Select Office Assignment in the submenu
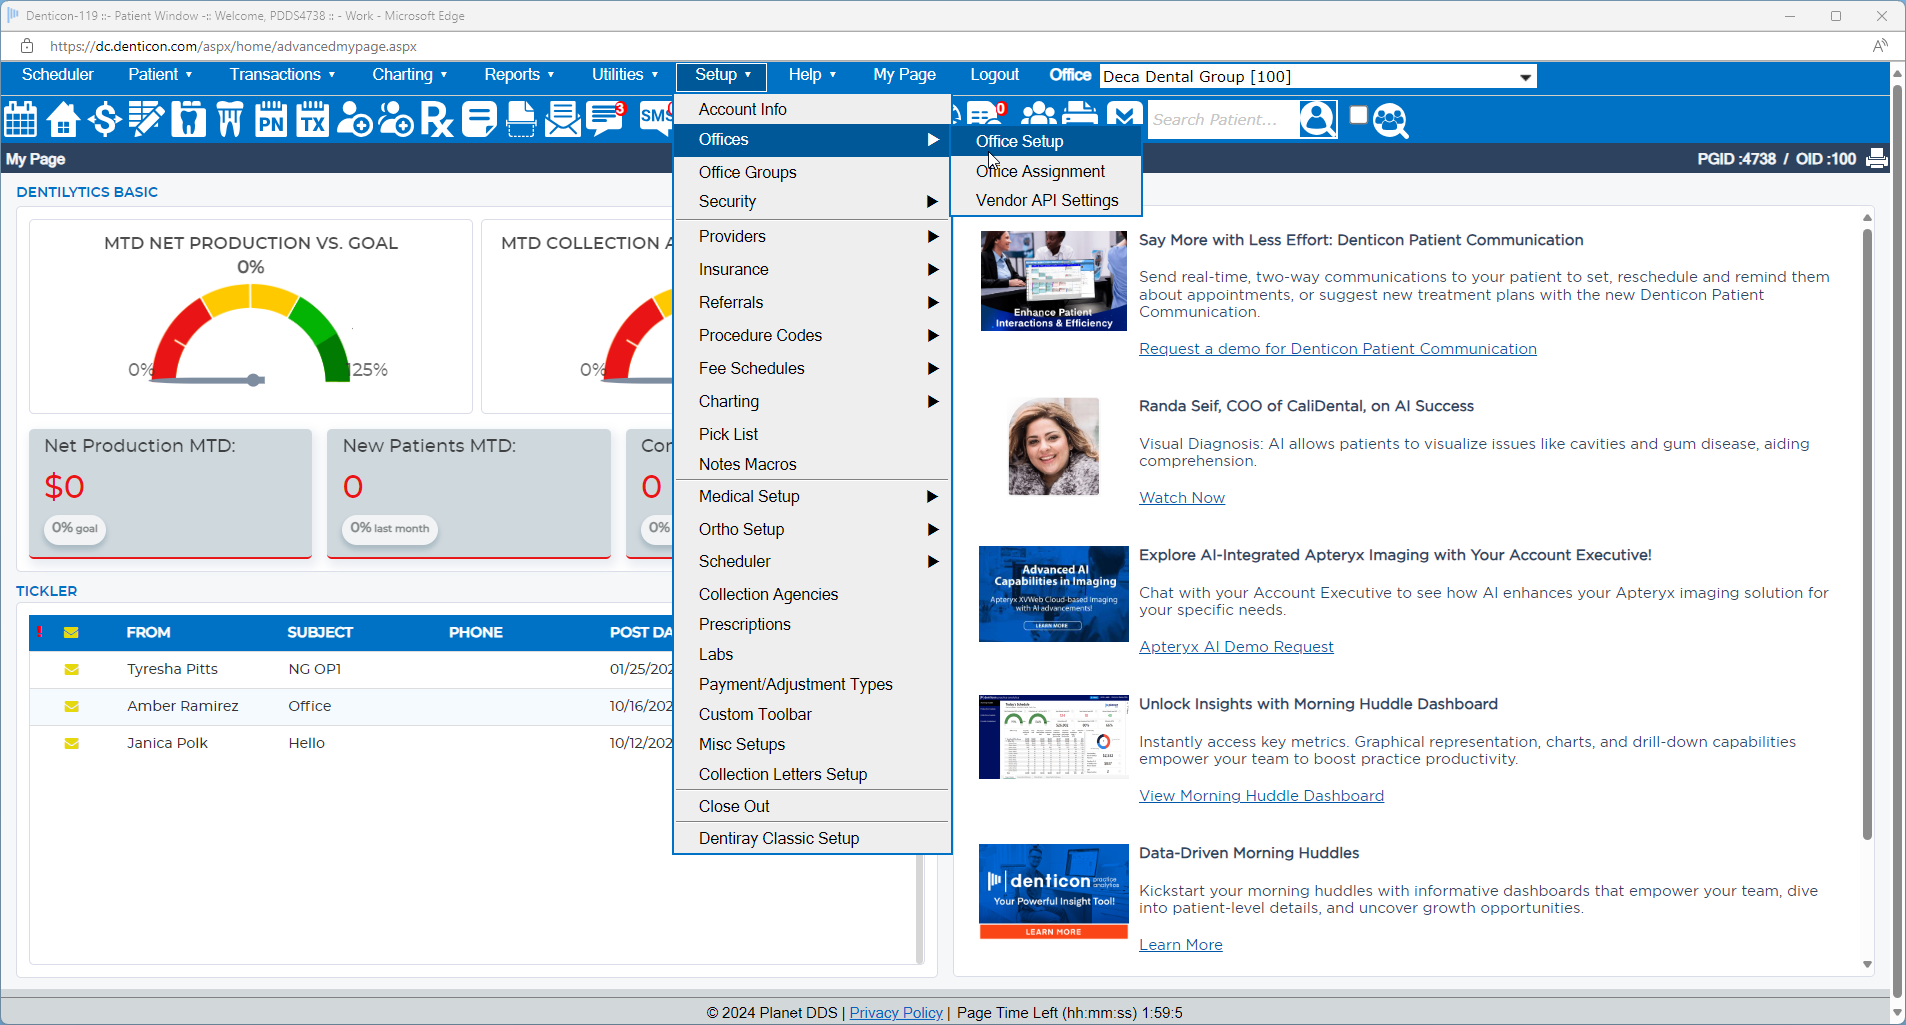 (1046, 171)
